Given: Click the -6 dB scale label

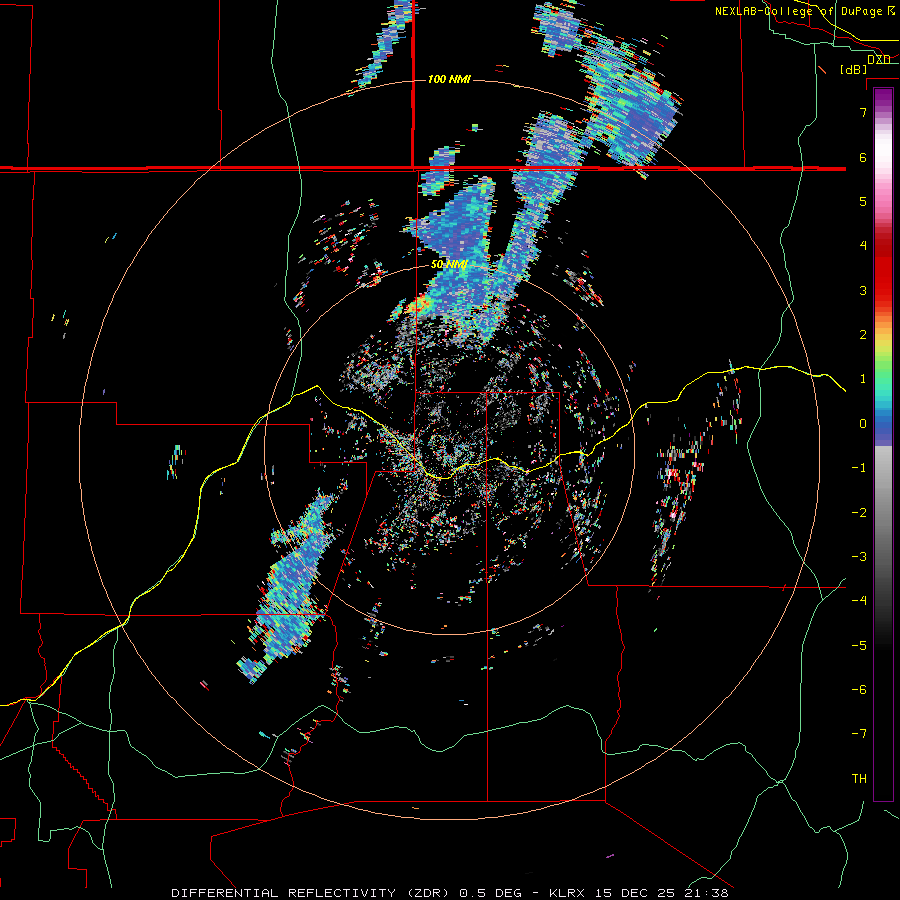Looking at the screenshot, I should 859,689.
